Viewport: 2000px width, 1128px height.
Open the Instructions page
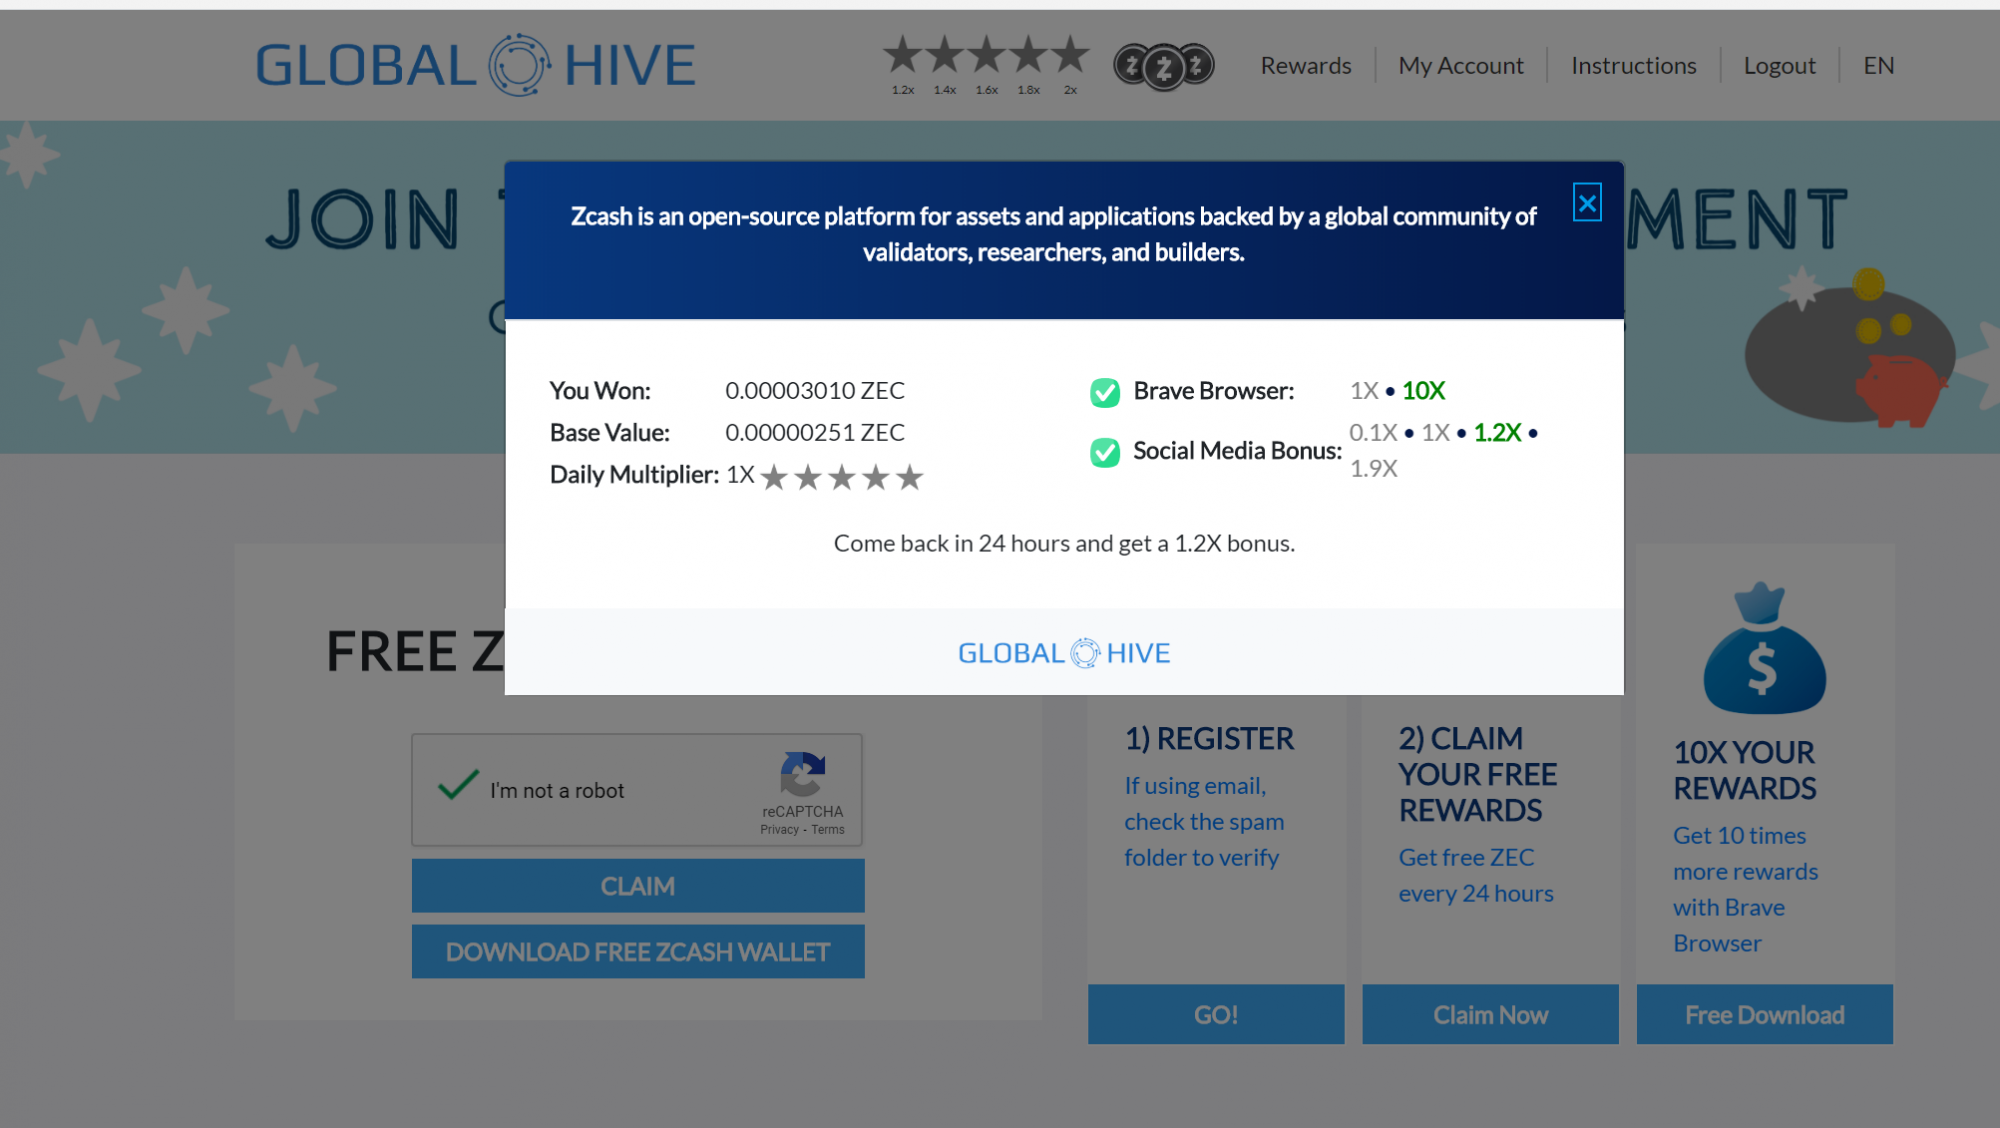click(x=1634, y=66)
